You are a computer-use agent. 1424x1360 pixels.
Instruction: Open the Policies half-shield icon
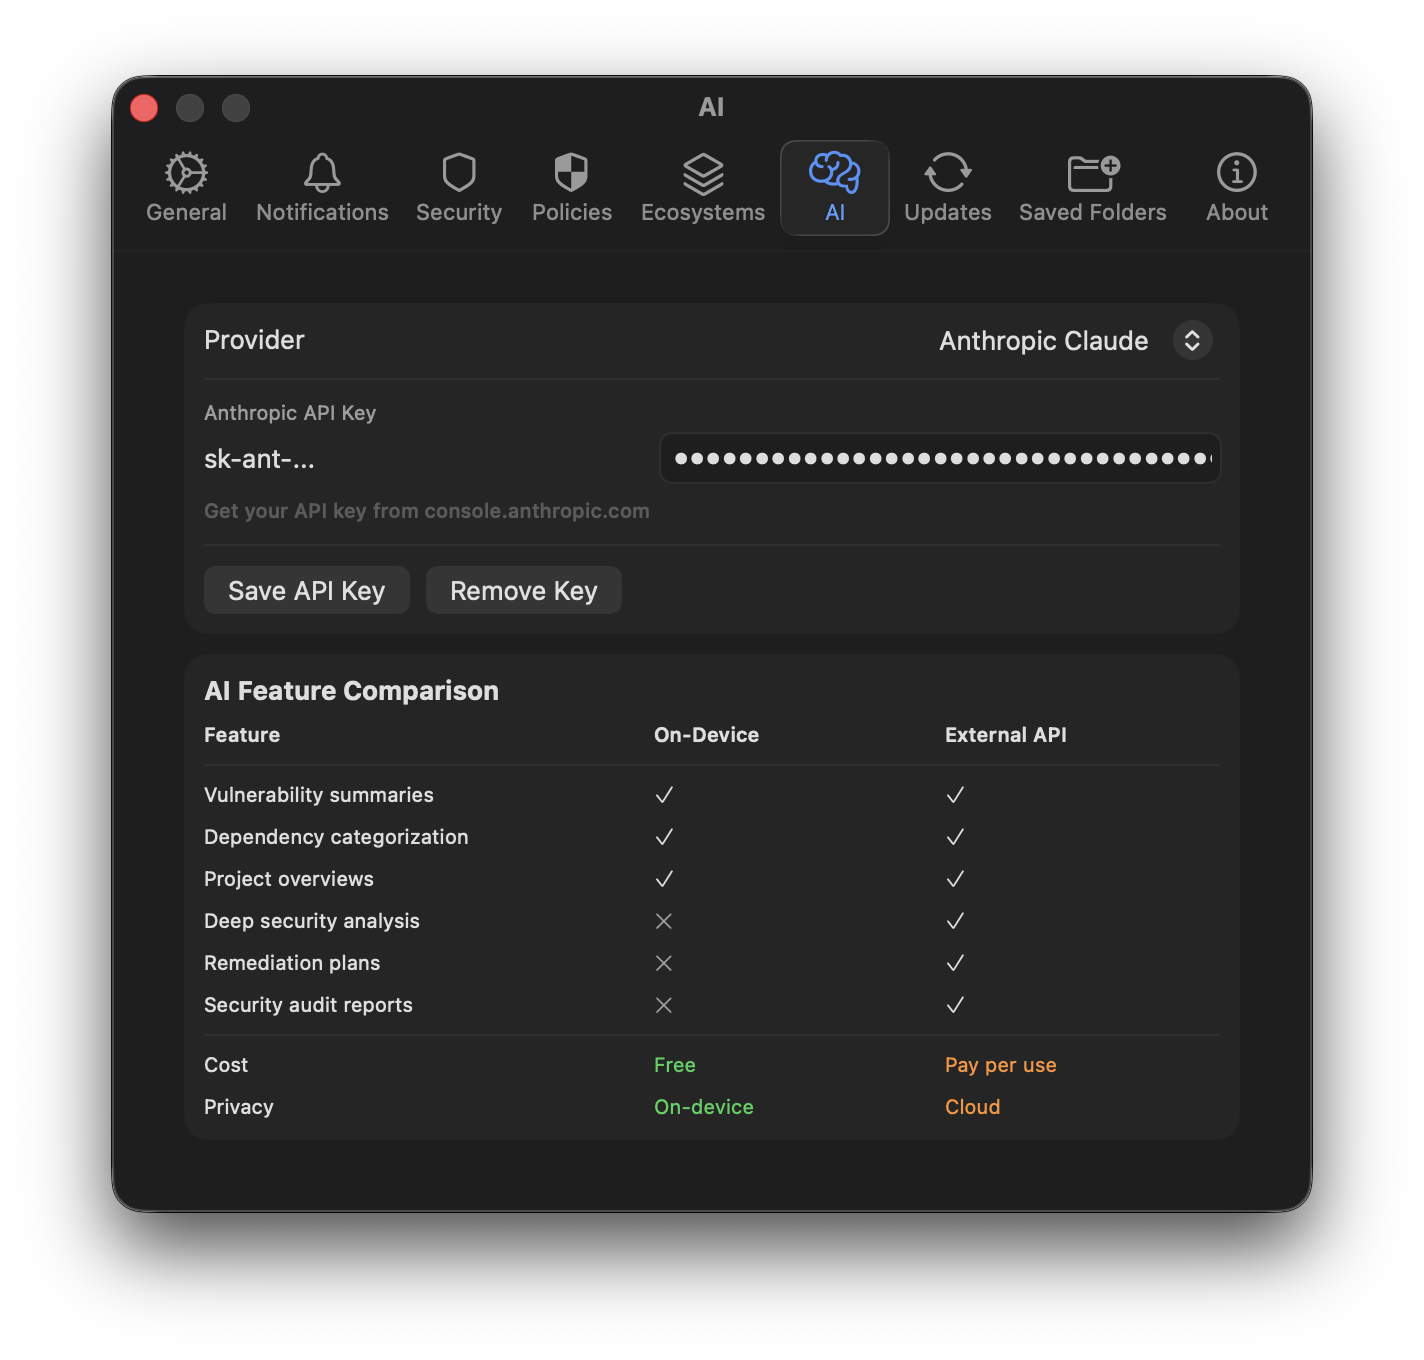(571, 173)
